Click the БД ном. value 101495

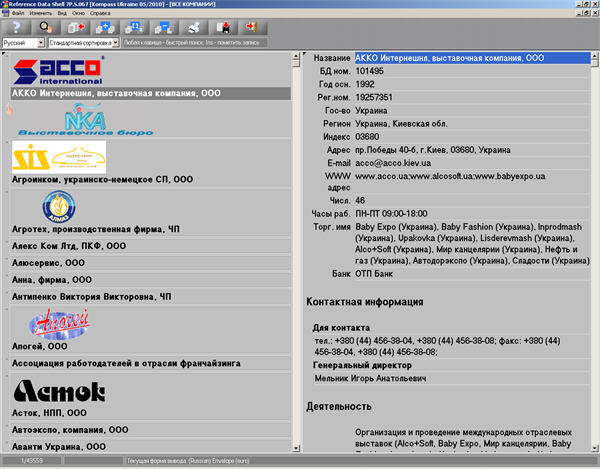(x=370, y=71)
